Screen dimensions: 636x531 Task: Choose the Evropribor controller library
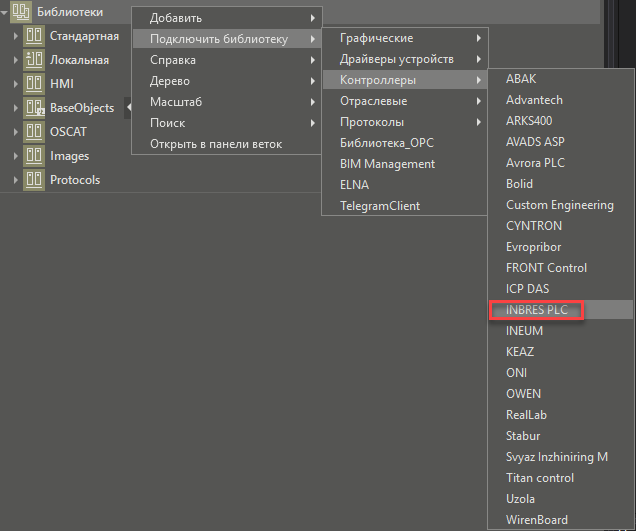(x=561, y=247)
